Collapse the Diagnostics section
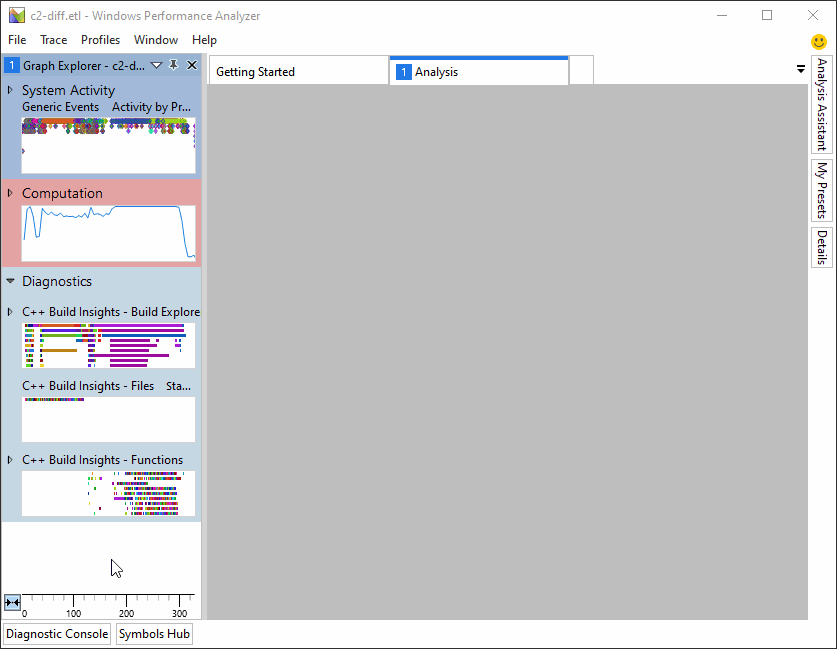The width and height of the screenshot is (837, 649). (9, 281)
